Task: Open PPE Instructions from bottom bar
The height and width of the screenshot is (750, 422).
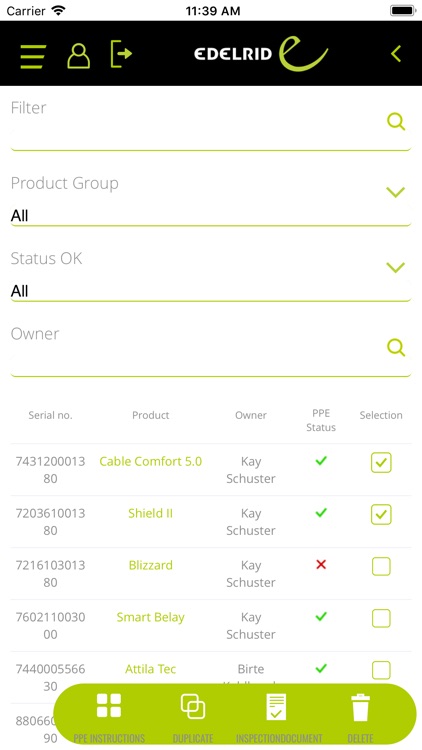Action: 109,717
